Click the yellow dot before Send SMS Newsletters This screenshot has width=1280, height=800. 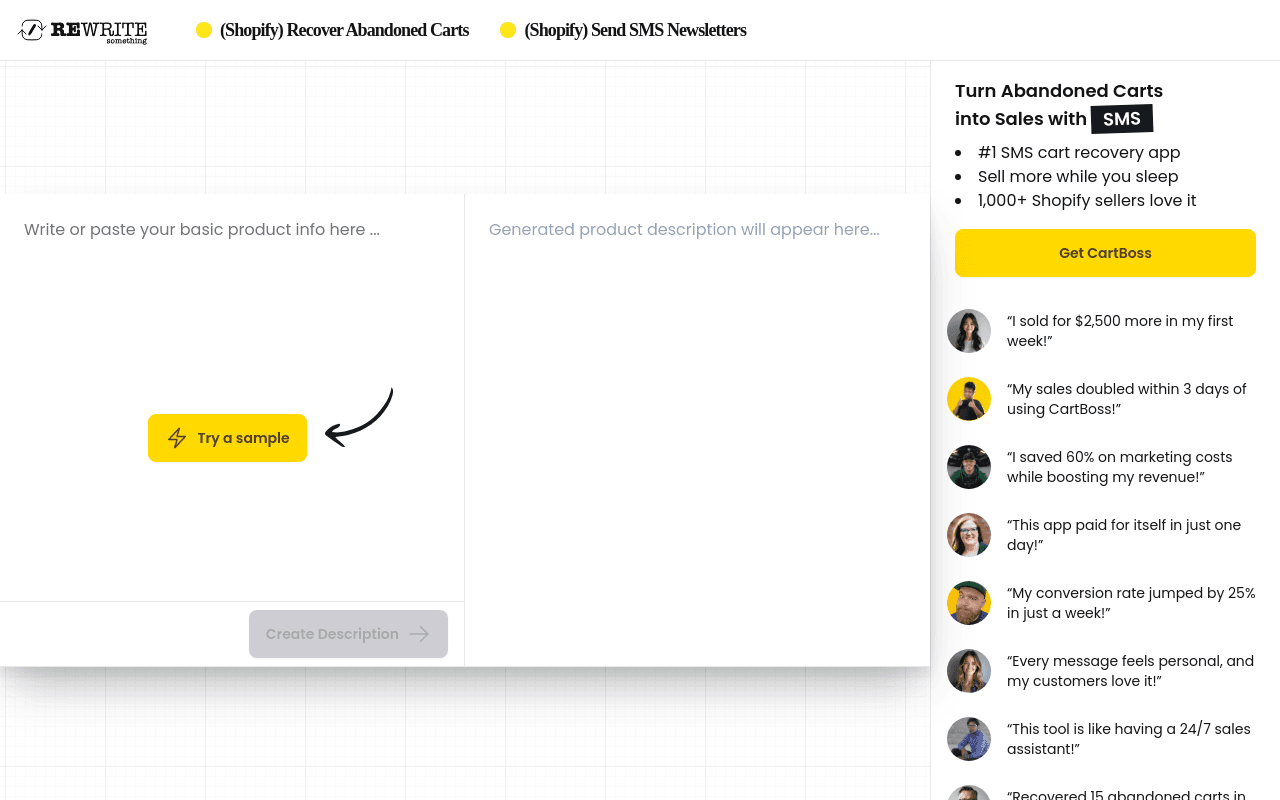508,30
